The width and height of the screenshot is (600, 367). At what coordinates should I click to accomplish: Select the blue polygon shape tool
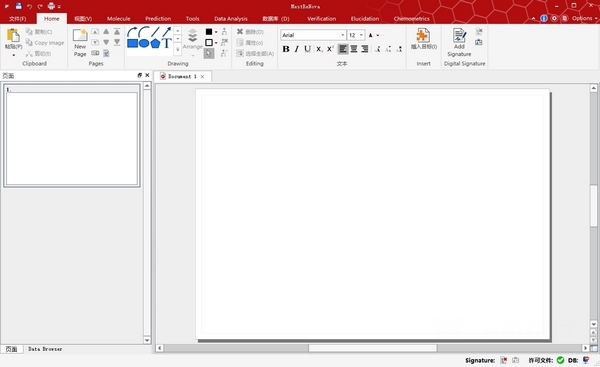[x=155, y=43]
